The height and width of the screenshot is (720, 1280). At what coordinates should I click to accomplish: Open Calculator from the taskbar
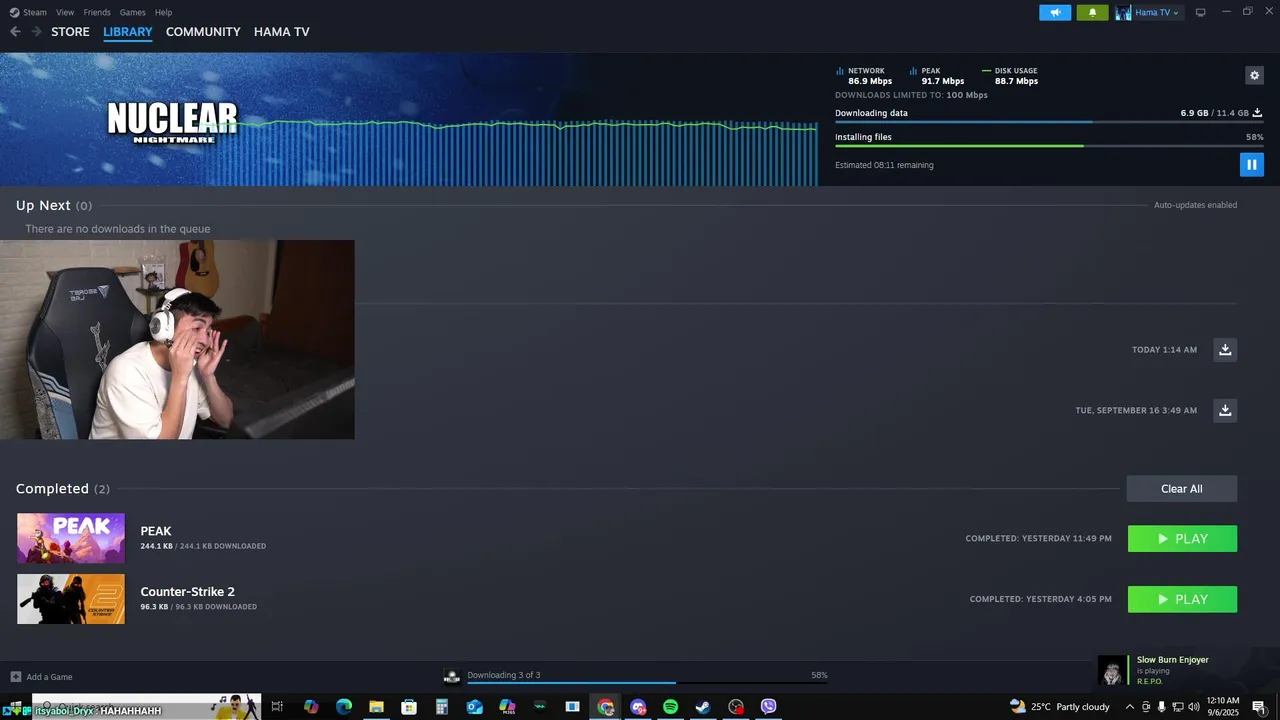(442, 707)
